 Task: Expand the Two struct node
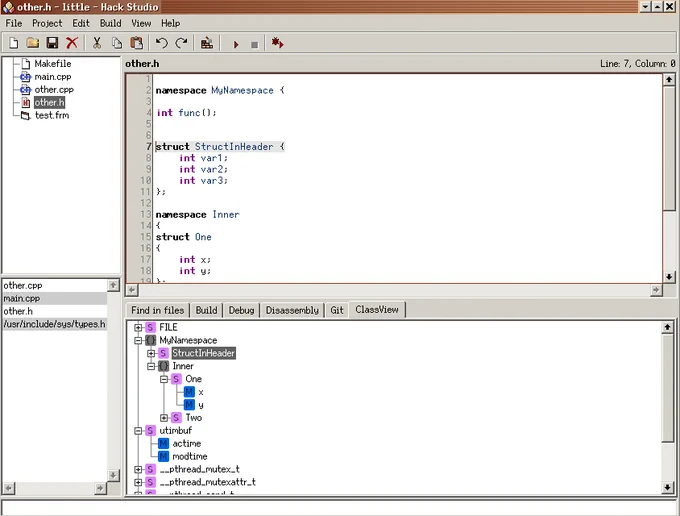coord(164,418)
